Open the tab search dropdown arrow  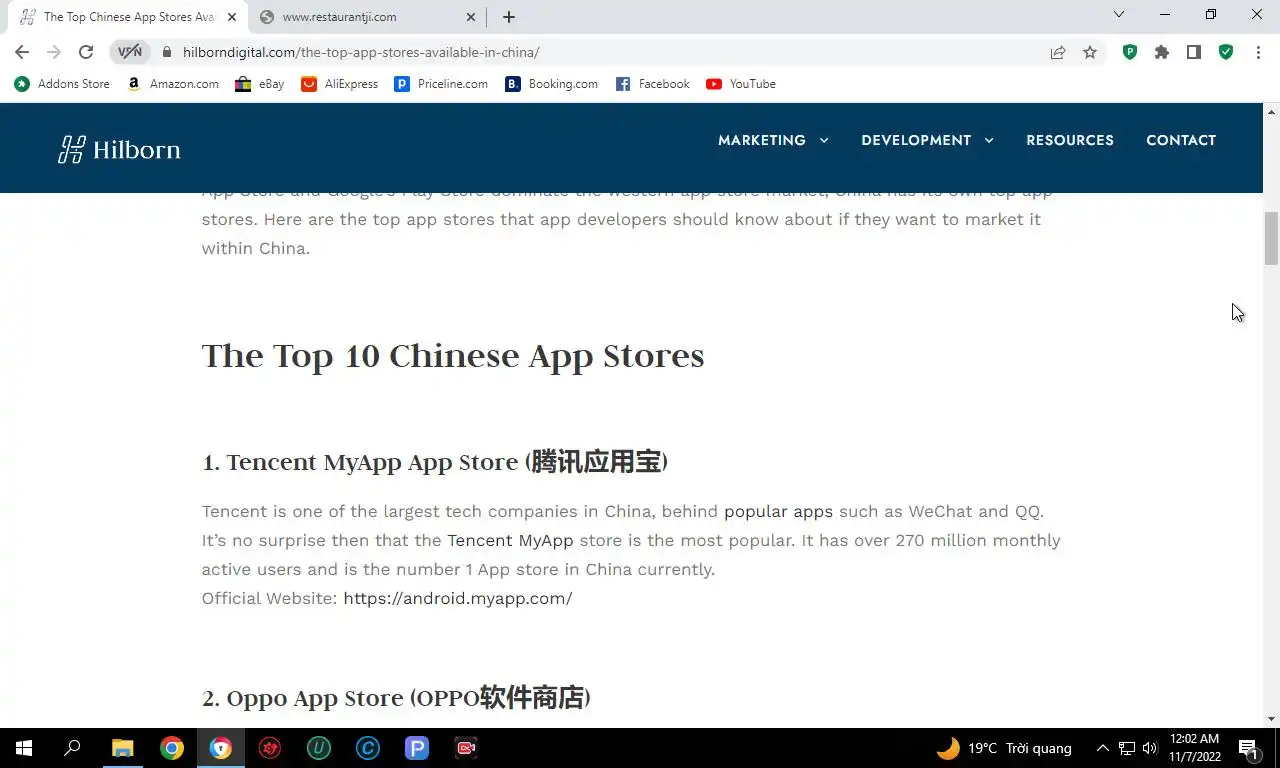[1119, 14]
